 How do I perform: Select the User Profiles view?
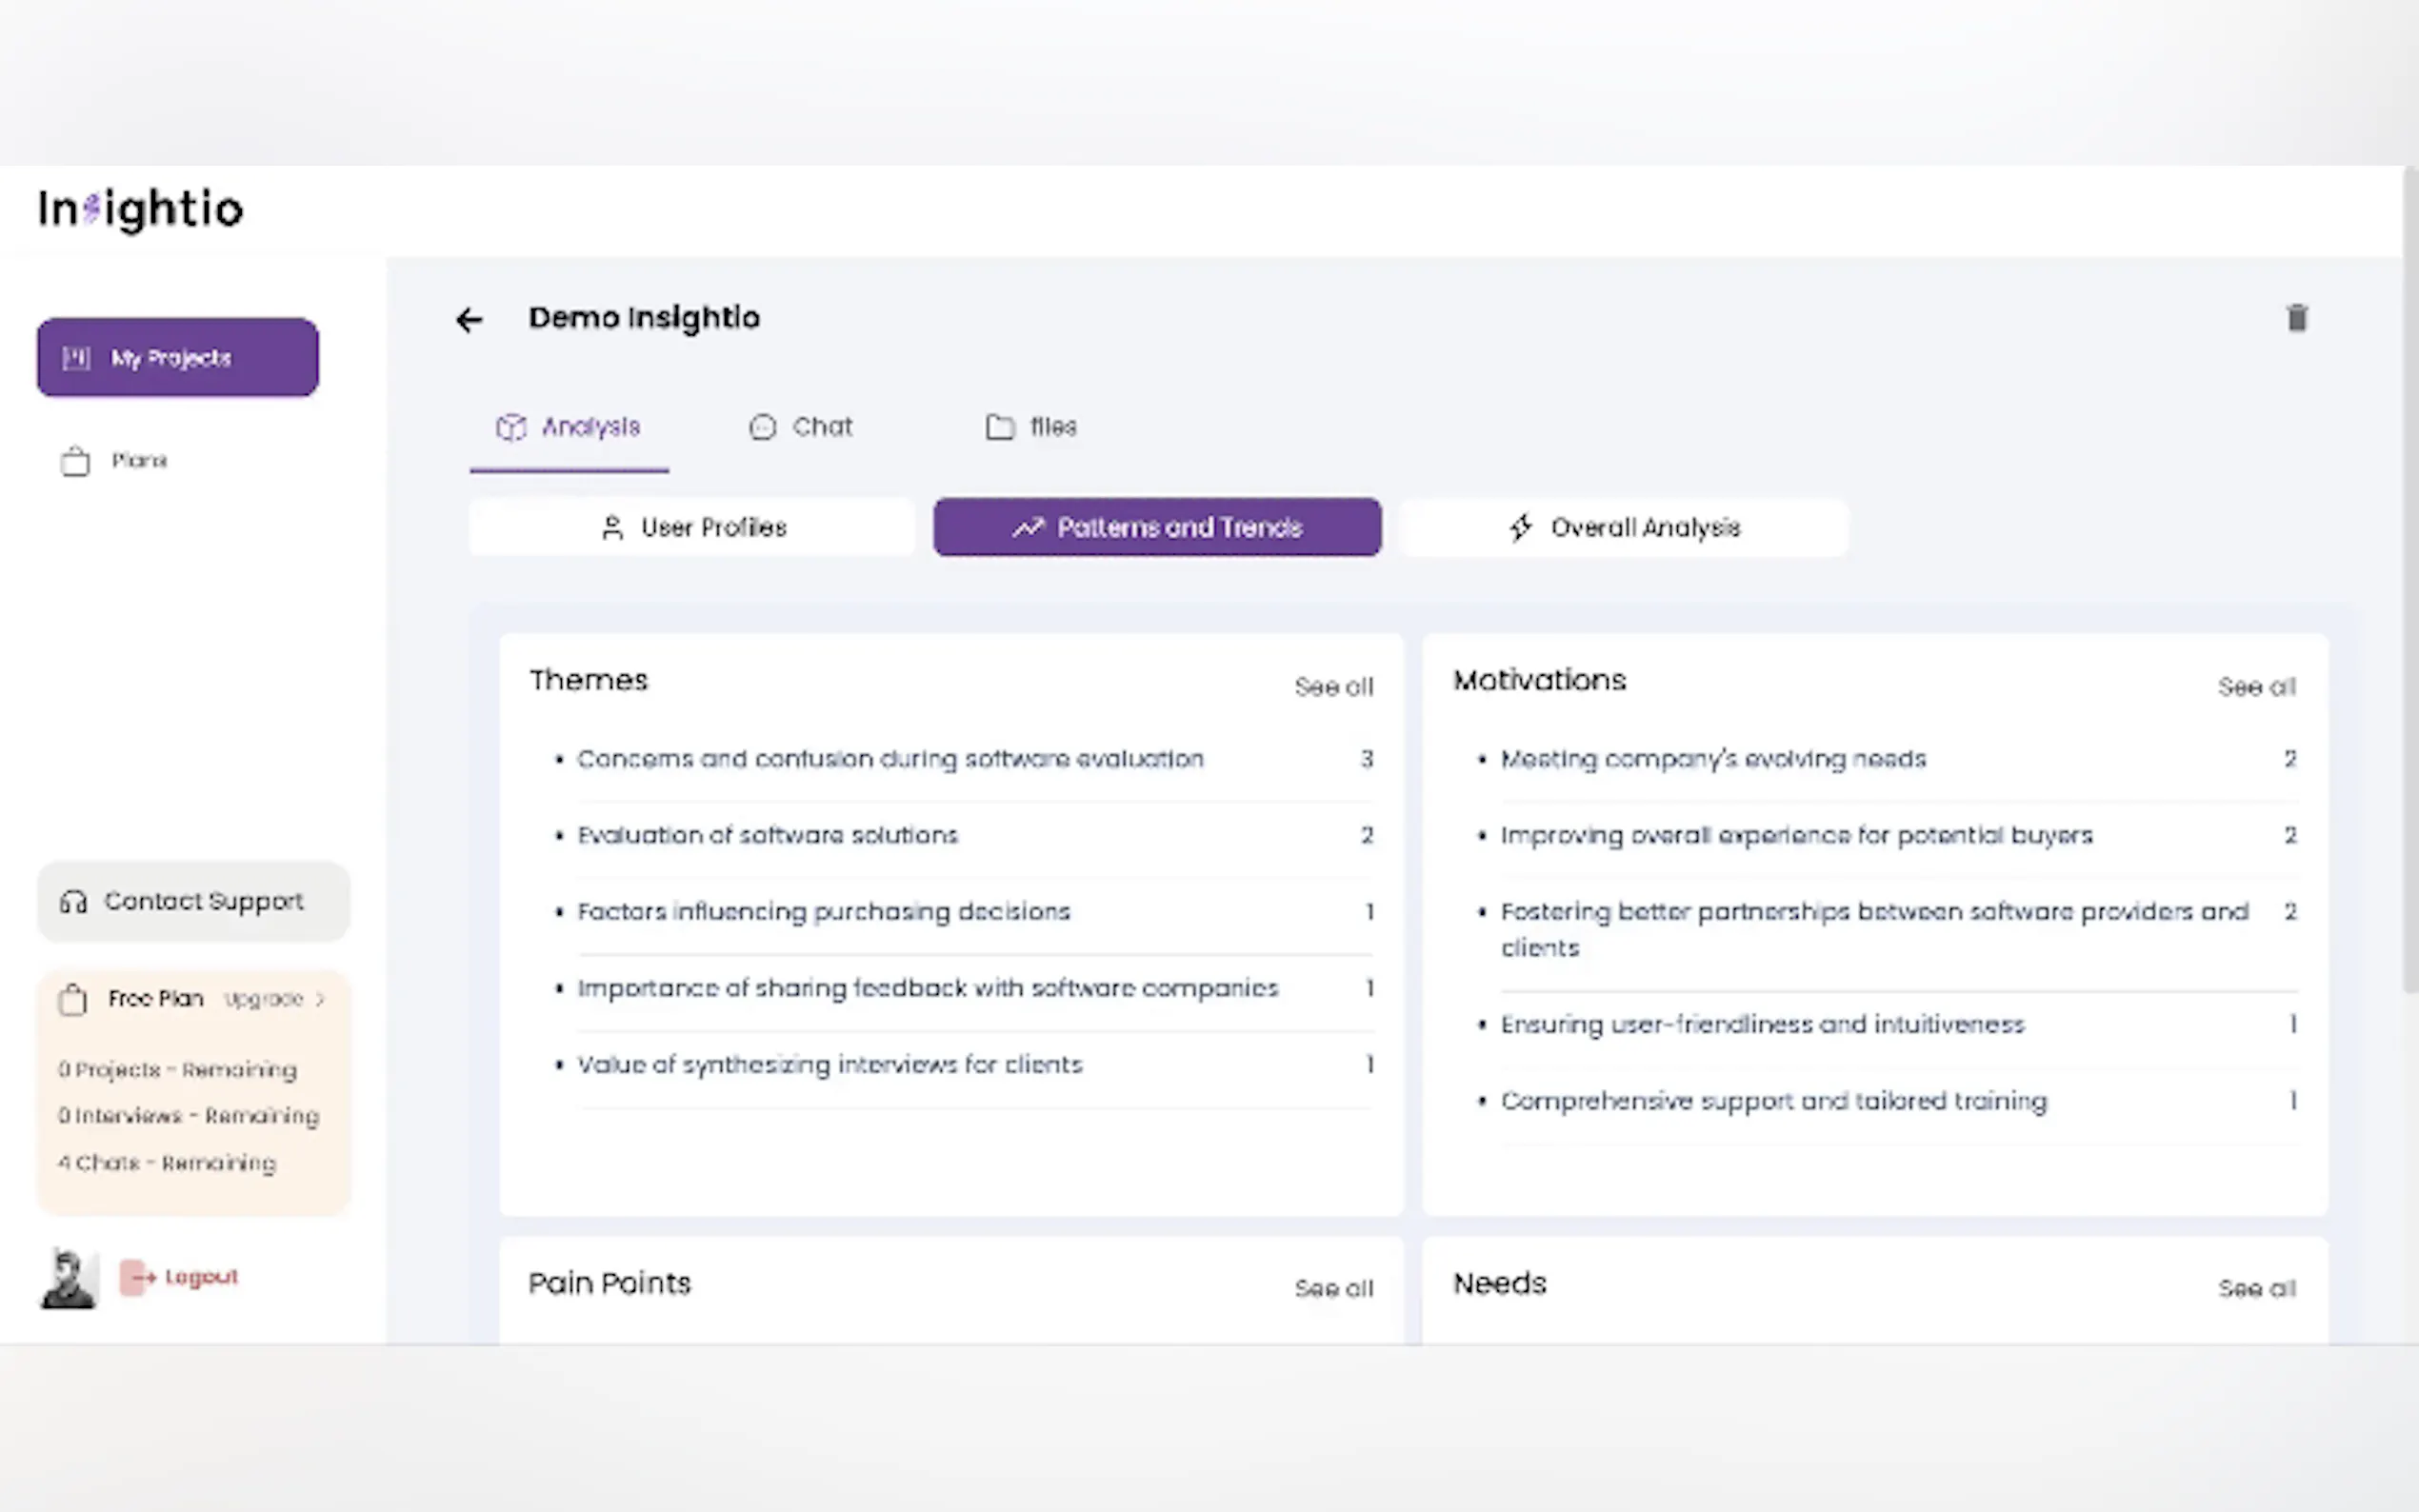point(692,528)
